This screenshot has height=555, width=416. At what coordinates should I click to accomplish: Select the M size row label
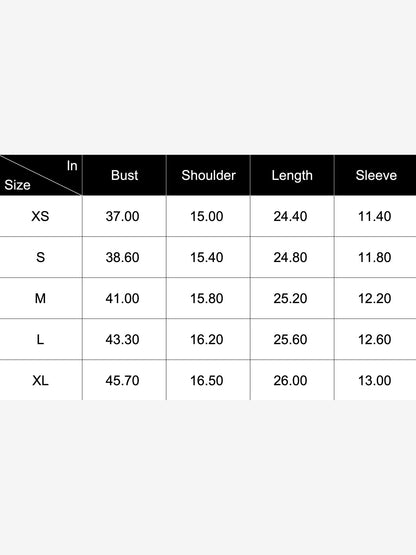40,298
